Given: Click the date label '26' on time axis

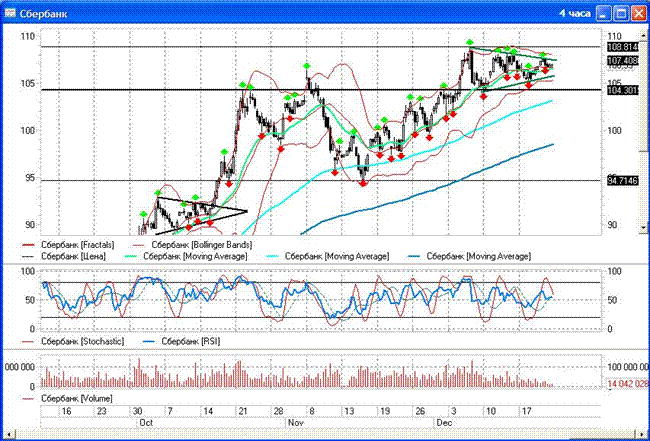Looking at the screenshot, I should coord(420,411).
